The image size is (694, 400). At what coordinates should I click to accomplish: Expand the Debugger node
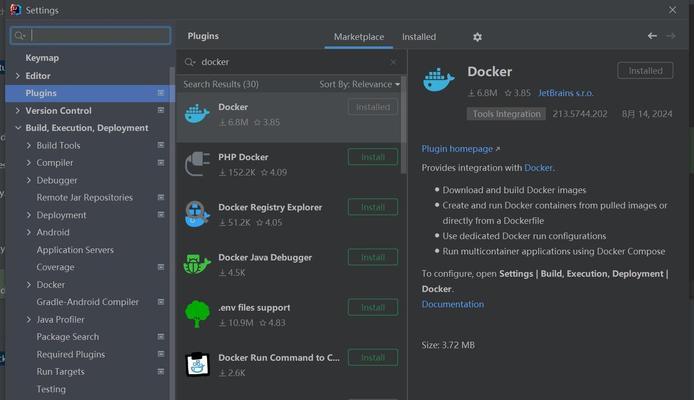pos(29,180)
